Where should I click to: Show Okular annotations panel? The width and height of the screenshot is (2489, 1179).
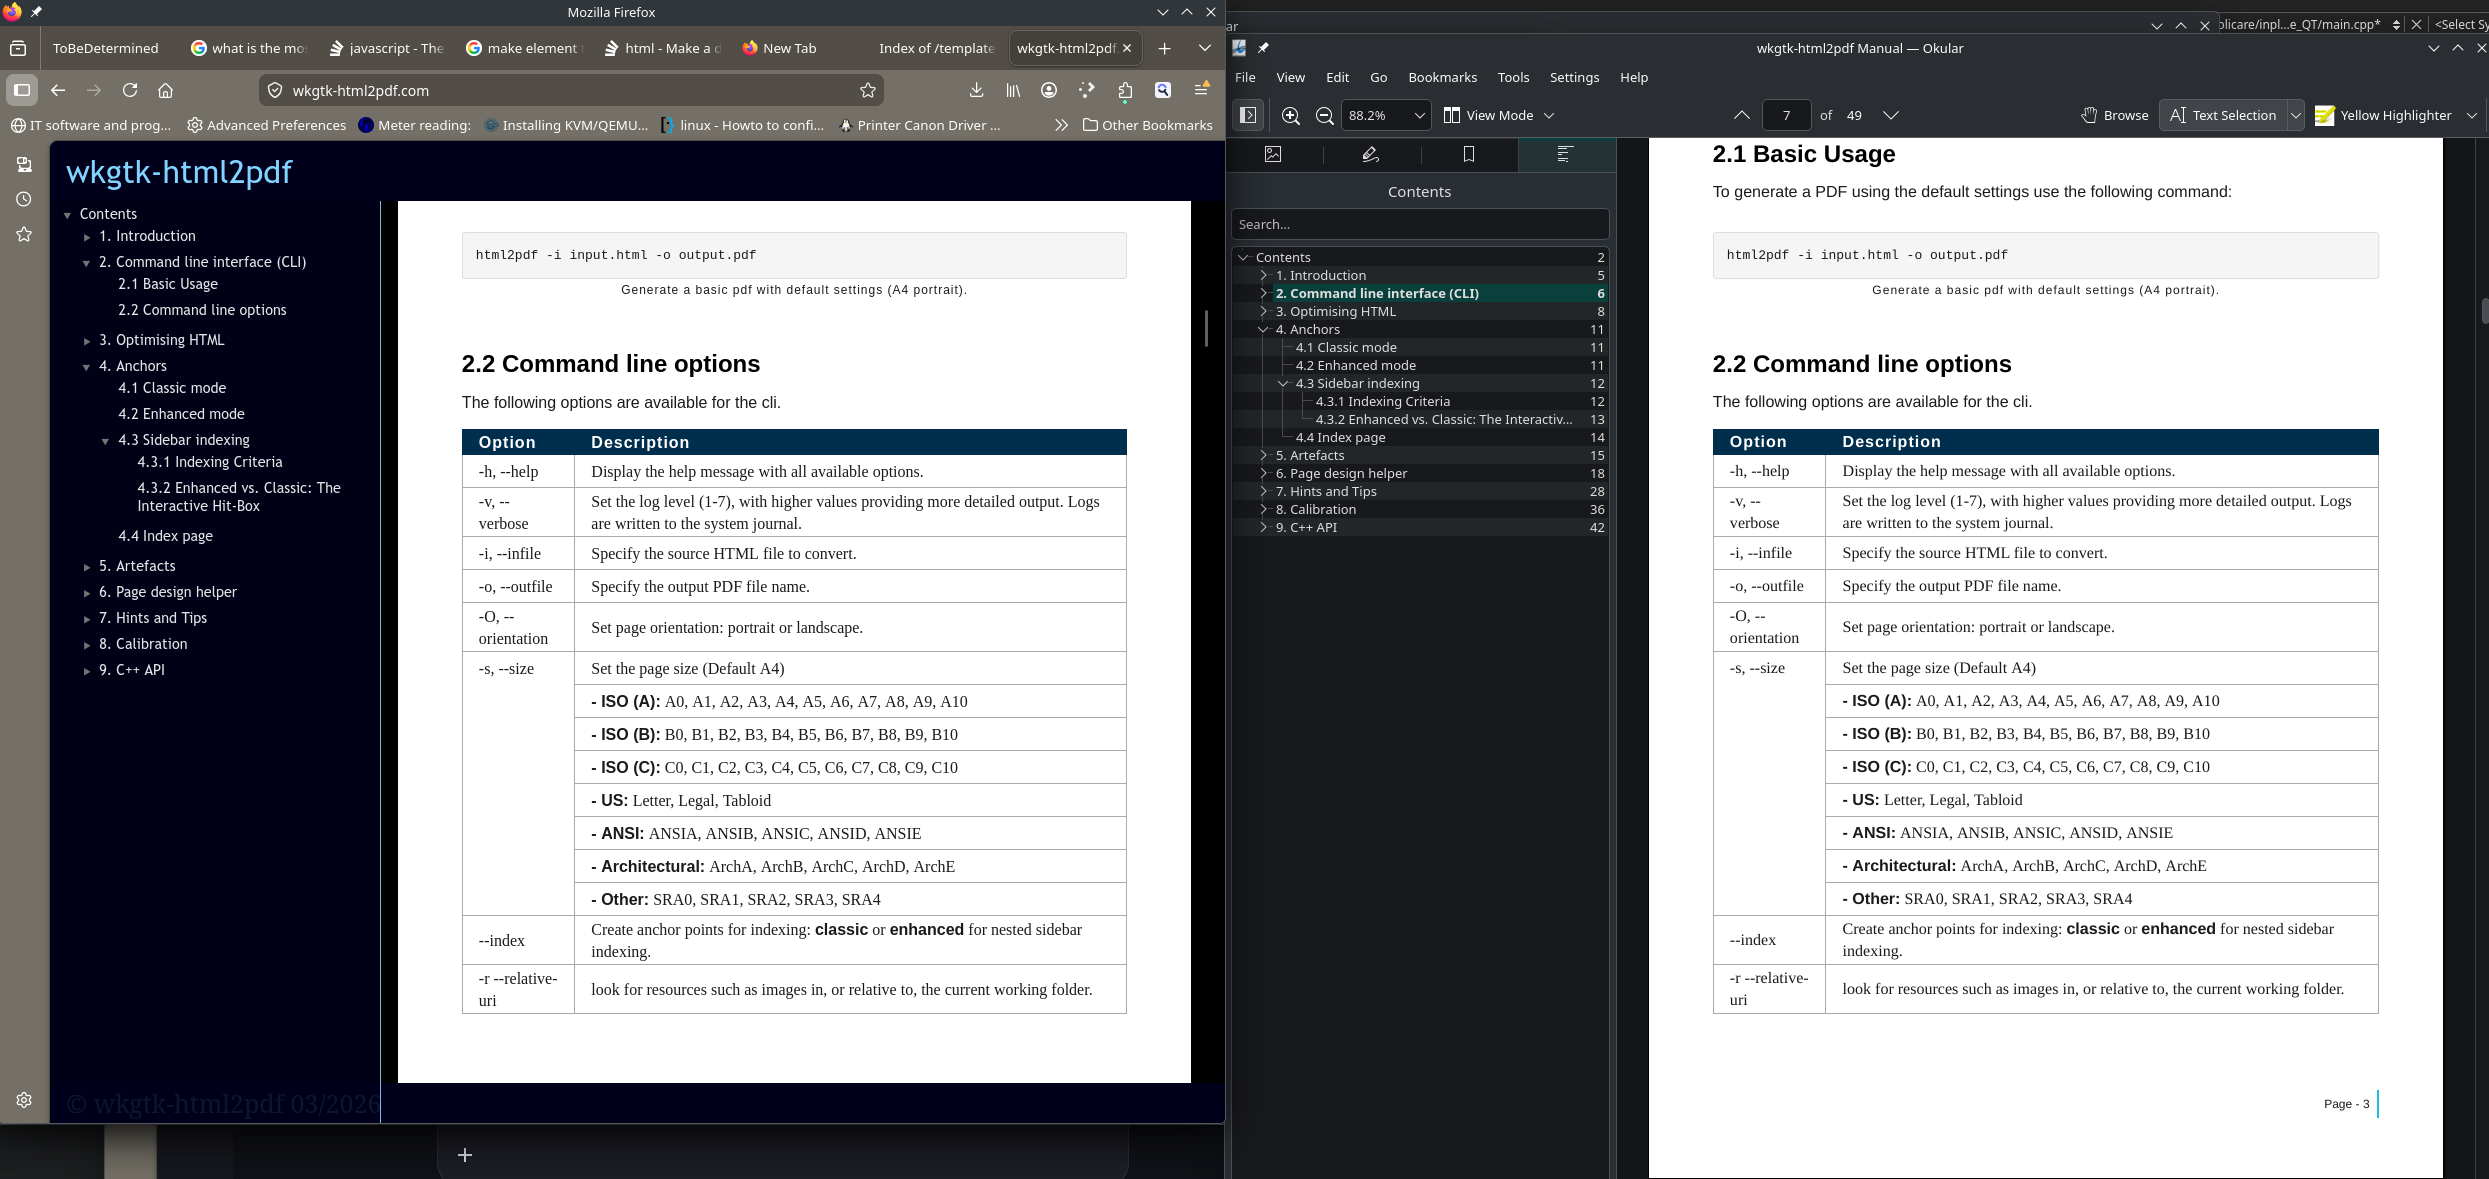pos(1371,154)
